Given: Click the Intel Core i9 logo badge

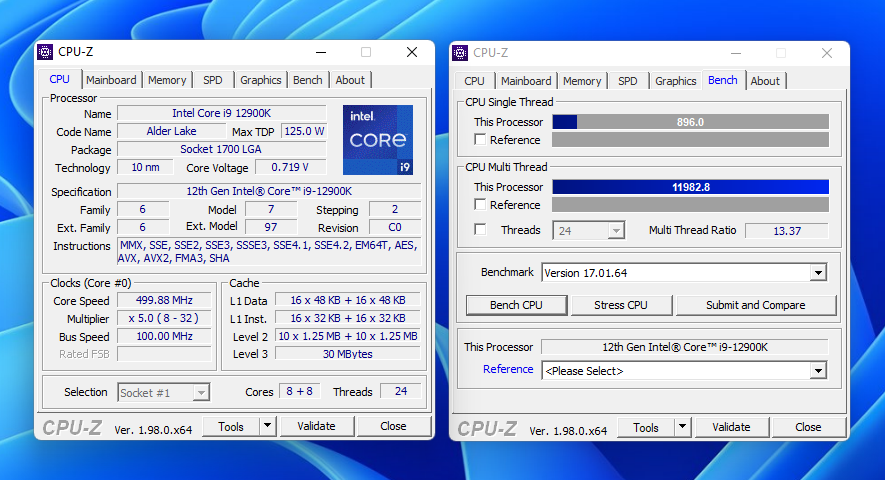Looking at the screenshot, I should pos(378,139).
